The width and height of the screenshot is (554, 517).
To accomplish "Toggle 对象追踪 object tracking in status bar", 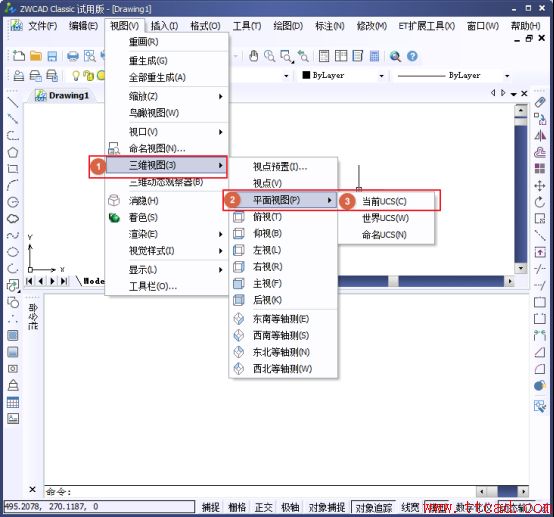I will (374, 507).
